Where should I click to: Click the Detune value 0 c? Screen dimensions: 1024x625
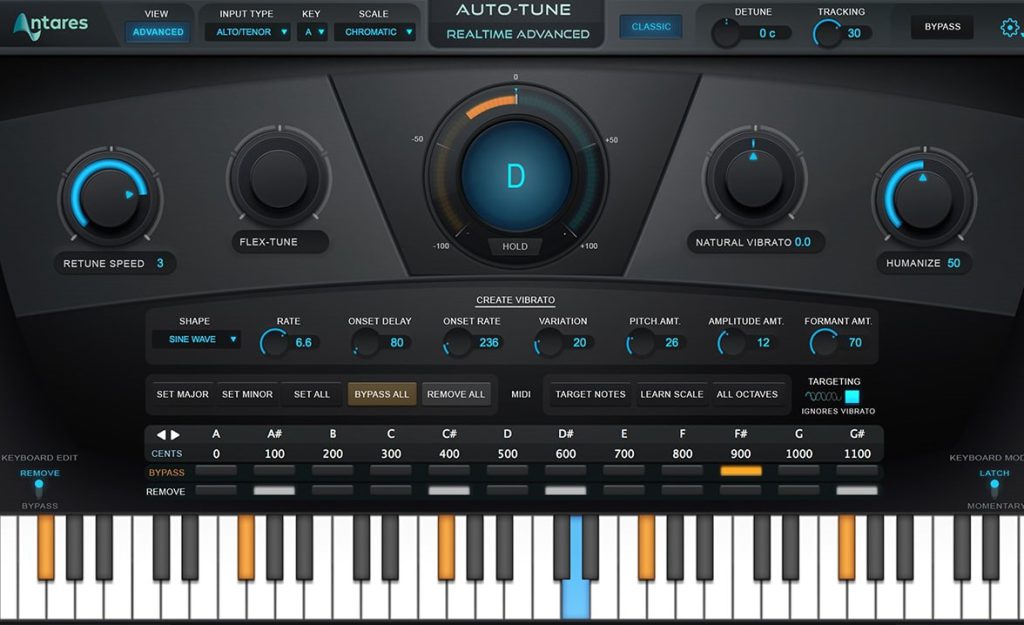coord(767,33)
